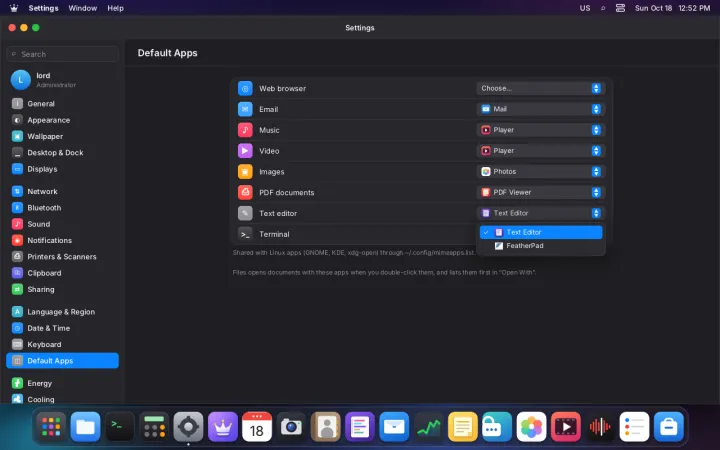This screenshot has width=720, height=450.
Task: Click the Web browser row icon
Action: pos(245,88)
